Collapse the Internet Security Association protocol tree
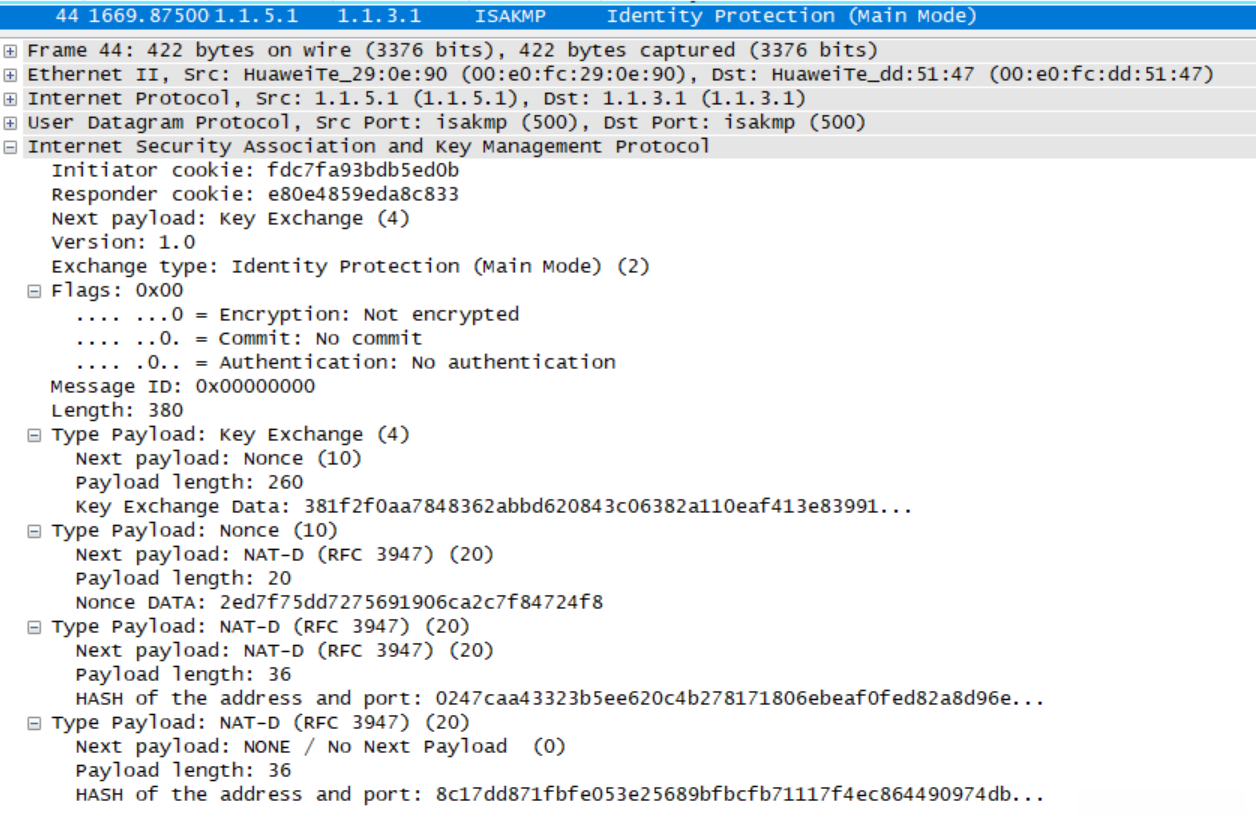The image size is (1256, 823). [x=10, y=147]
